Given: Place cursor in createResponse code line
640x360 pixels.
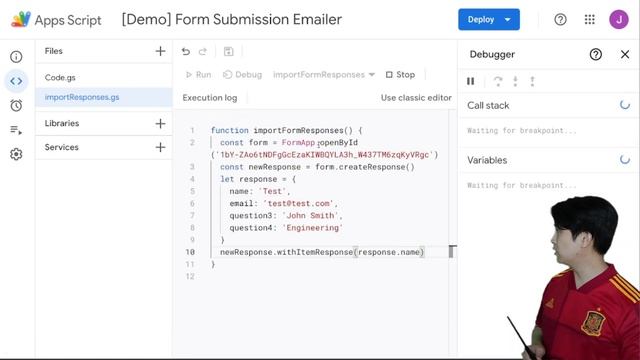Looking at the screenshot, I should (317, 167).
